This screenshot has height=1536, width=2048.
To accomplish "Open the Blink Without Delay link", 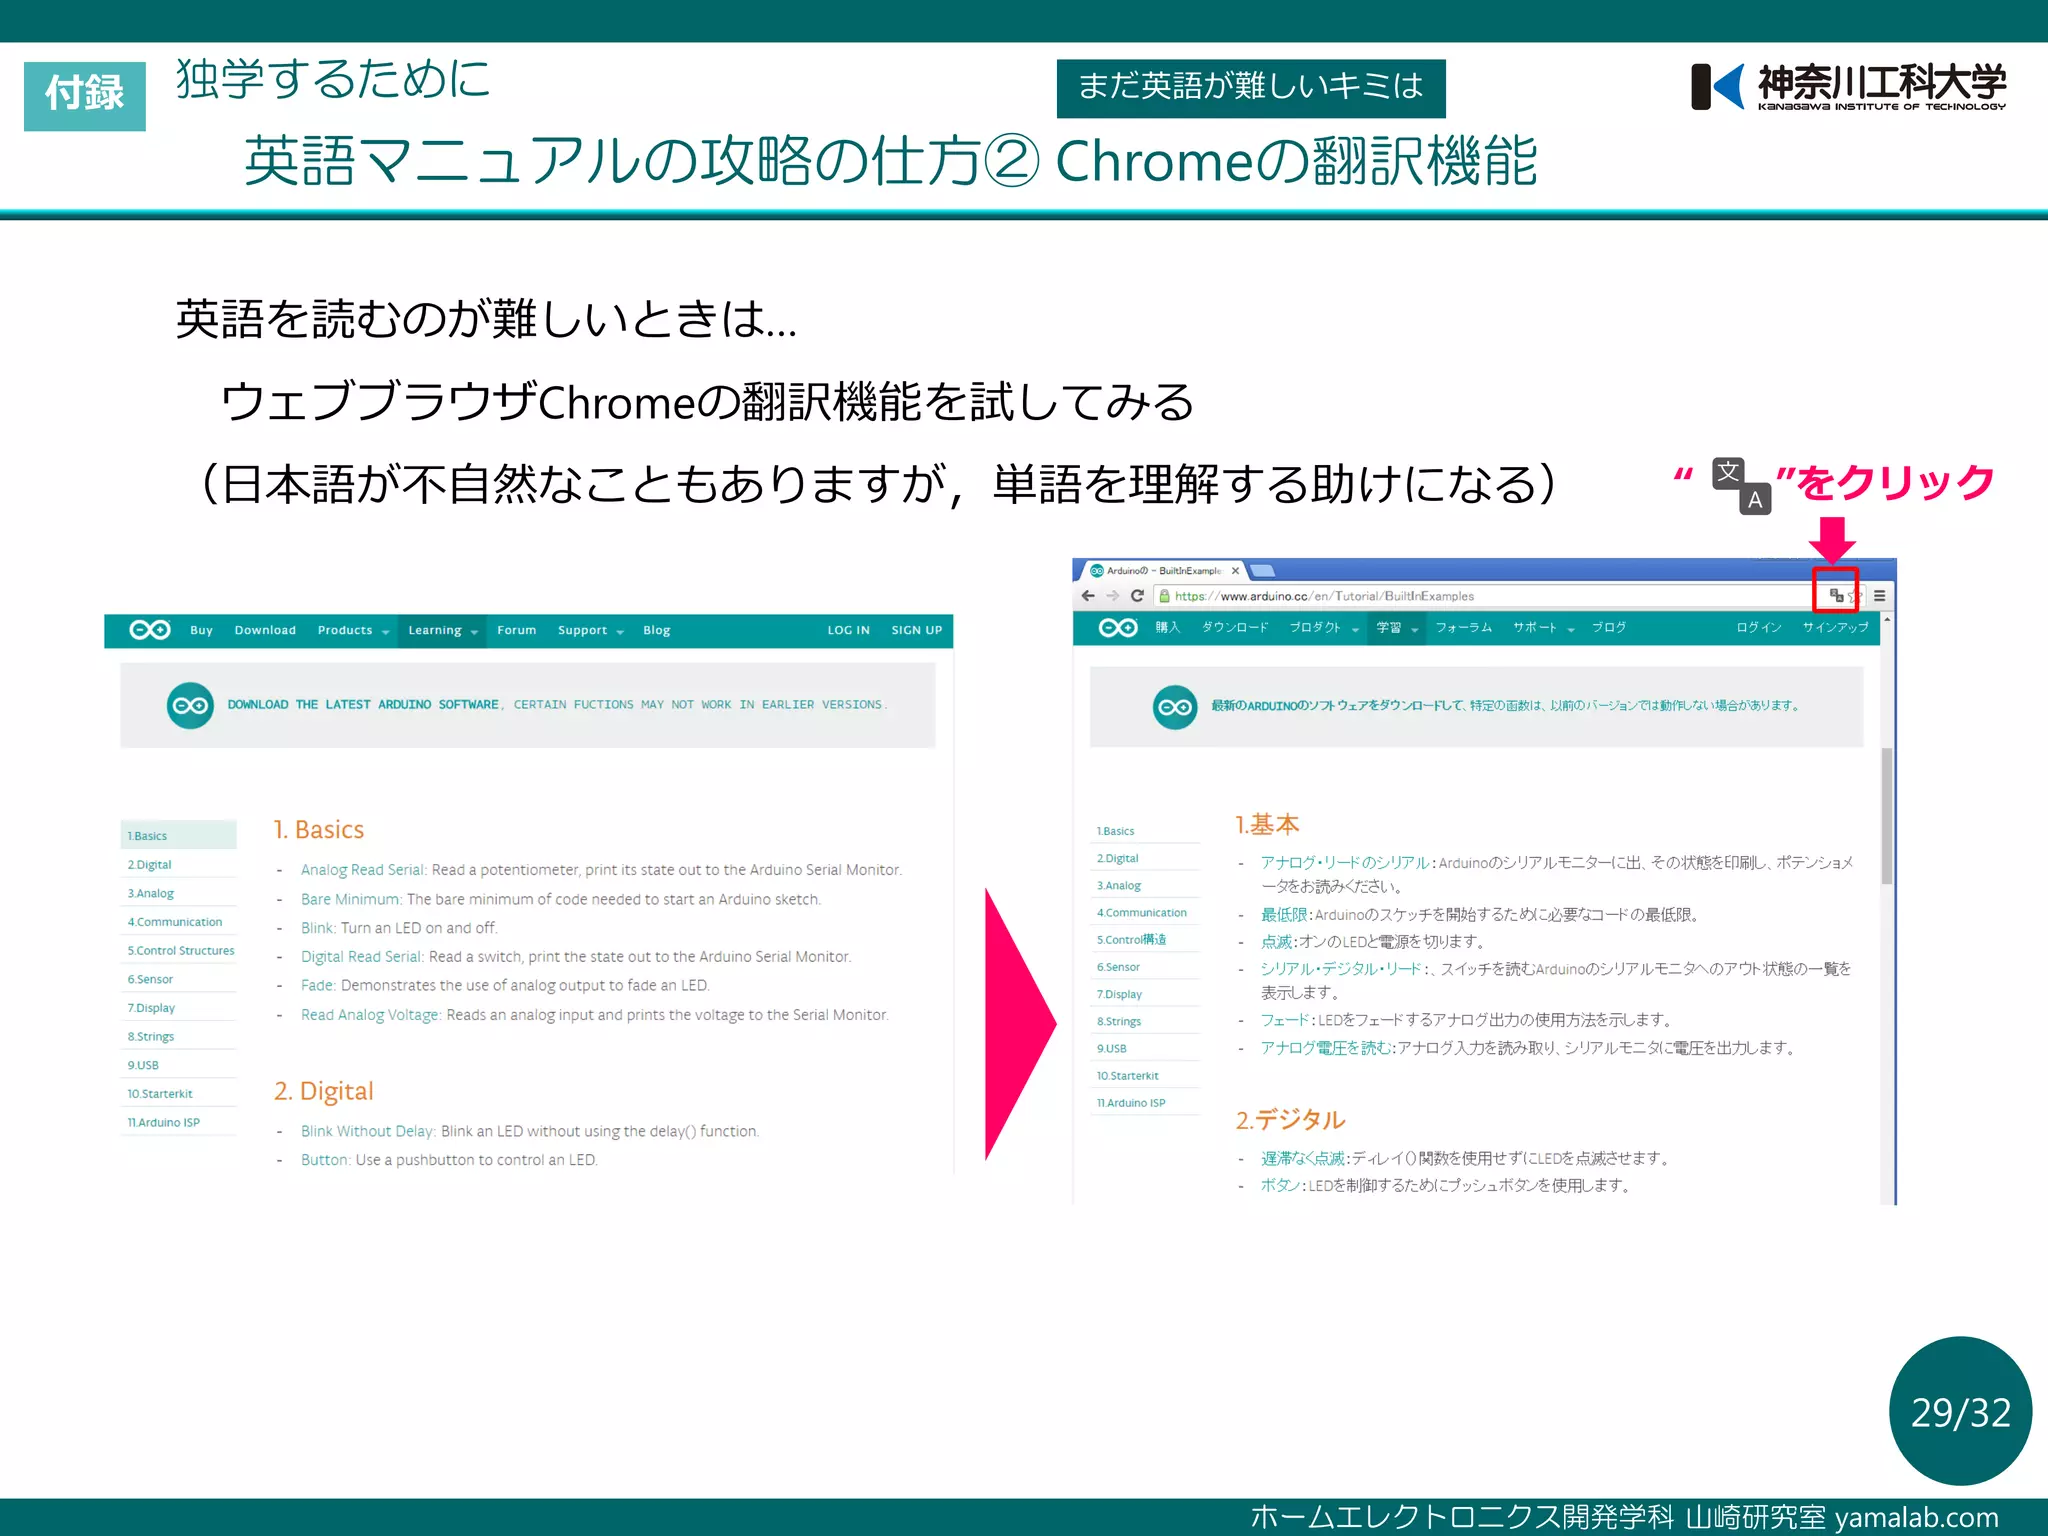I will pos(368,1131).
